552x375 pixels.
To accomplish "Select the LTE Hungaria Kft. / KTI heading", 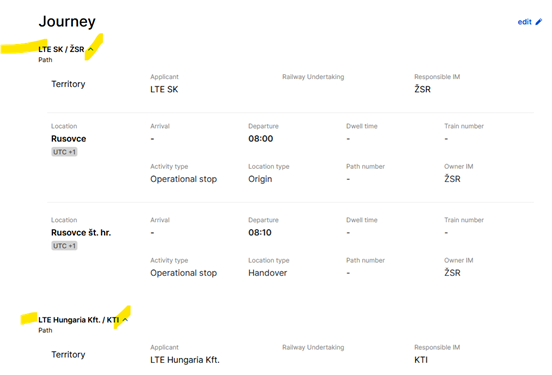I will pyautogui.click(x=79, y=320).
